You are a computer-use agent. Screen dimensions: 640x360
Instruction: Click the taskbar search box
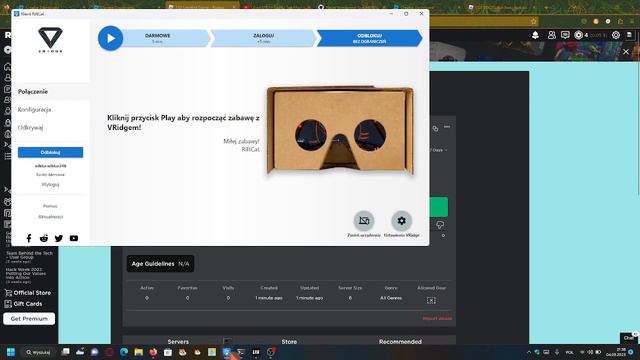(38, 352)
